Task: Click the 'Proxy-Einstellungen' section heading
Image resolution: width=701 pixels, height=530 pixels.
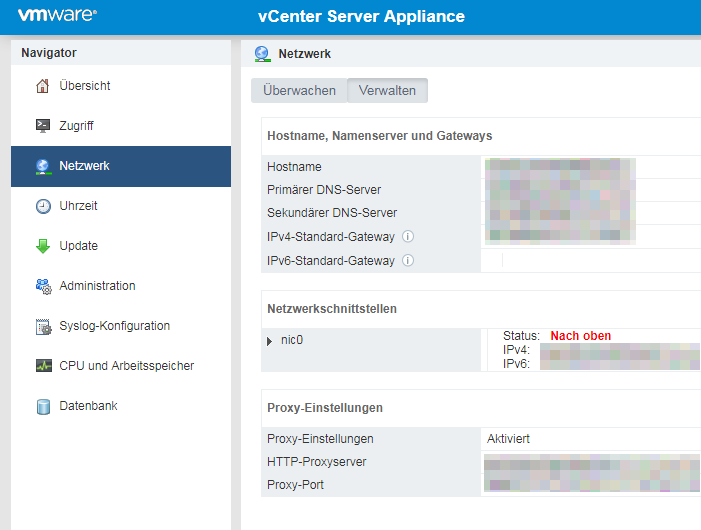Action: [325, 408]
